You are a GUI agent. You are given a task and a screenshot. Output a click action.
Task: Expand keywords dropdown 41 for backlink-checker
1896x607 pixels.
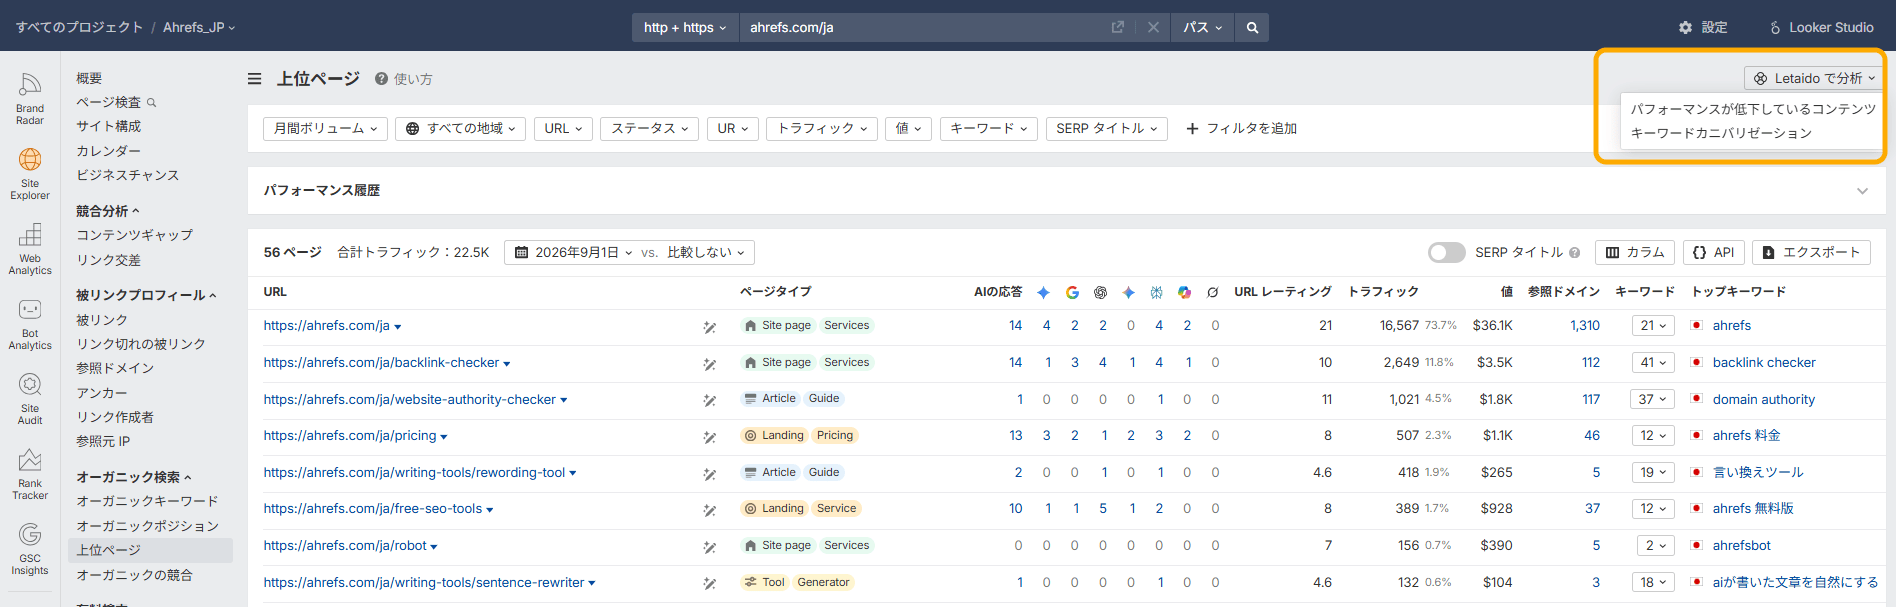1653,362
